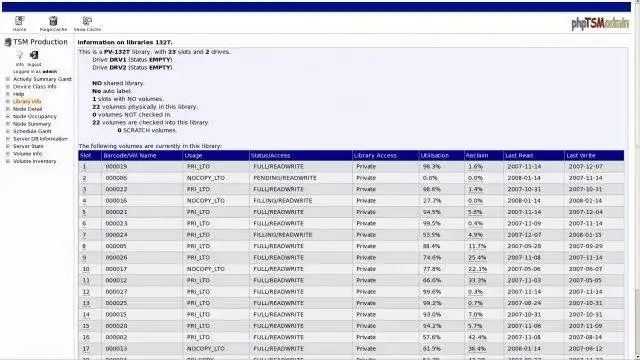Click icon beside Device Class Info

point(8,87)
